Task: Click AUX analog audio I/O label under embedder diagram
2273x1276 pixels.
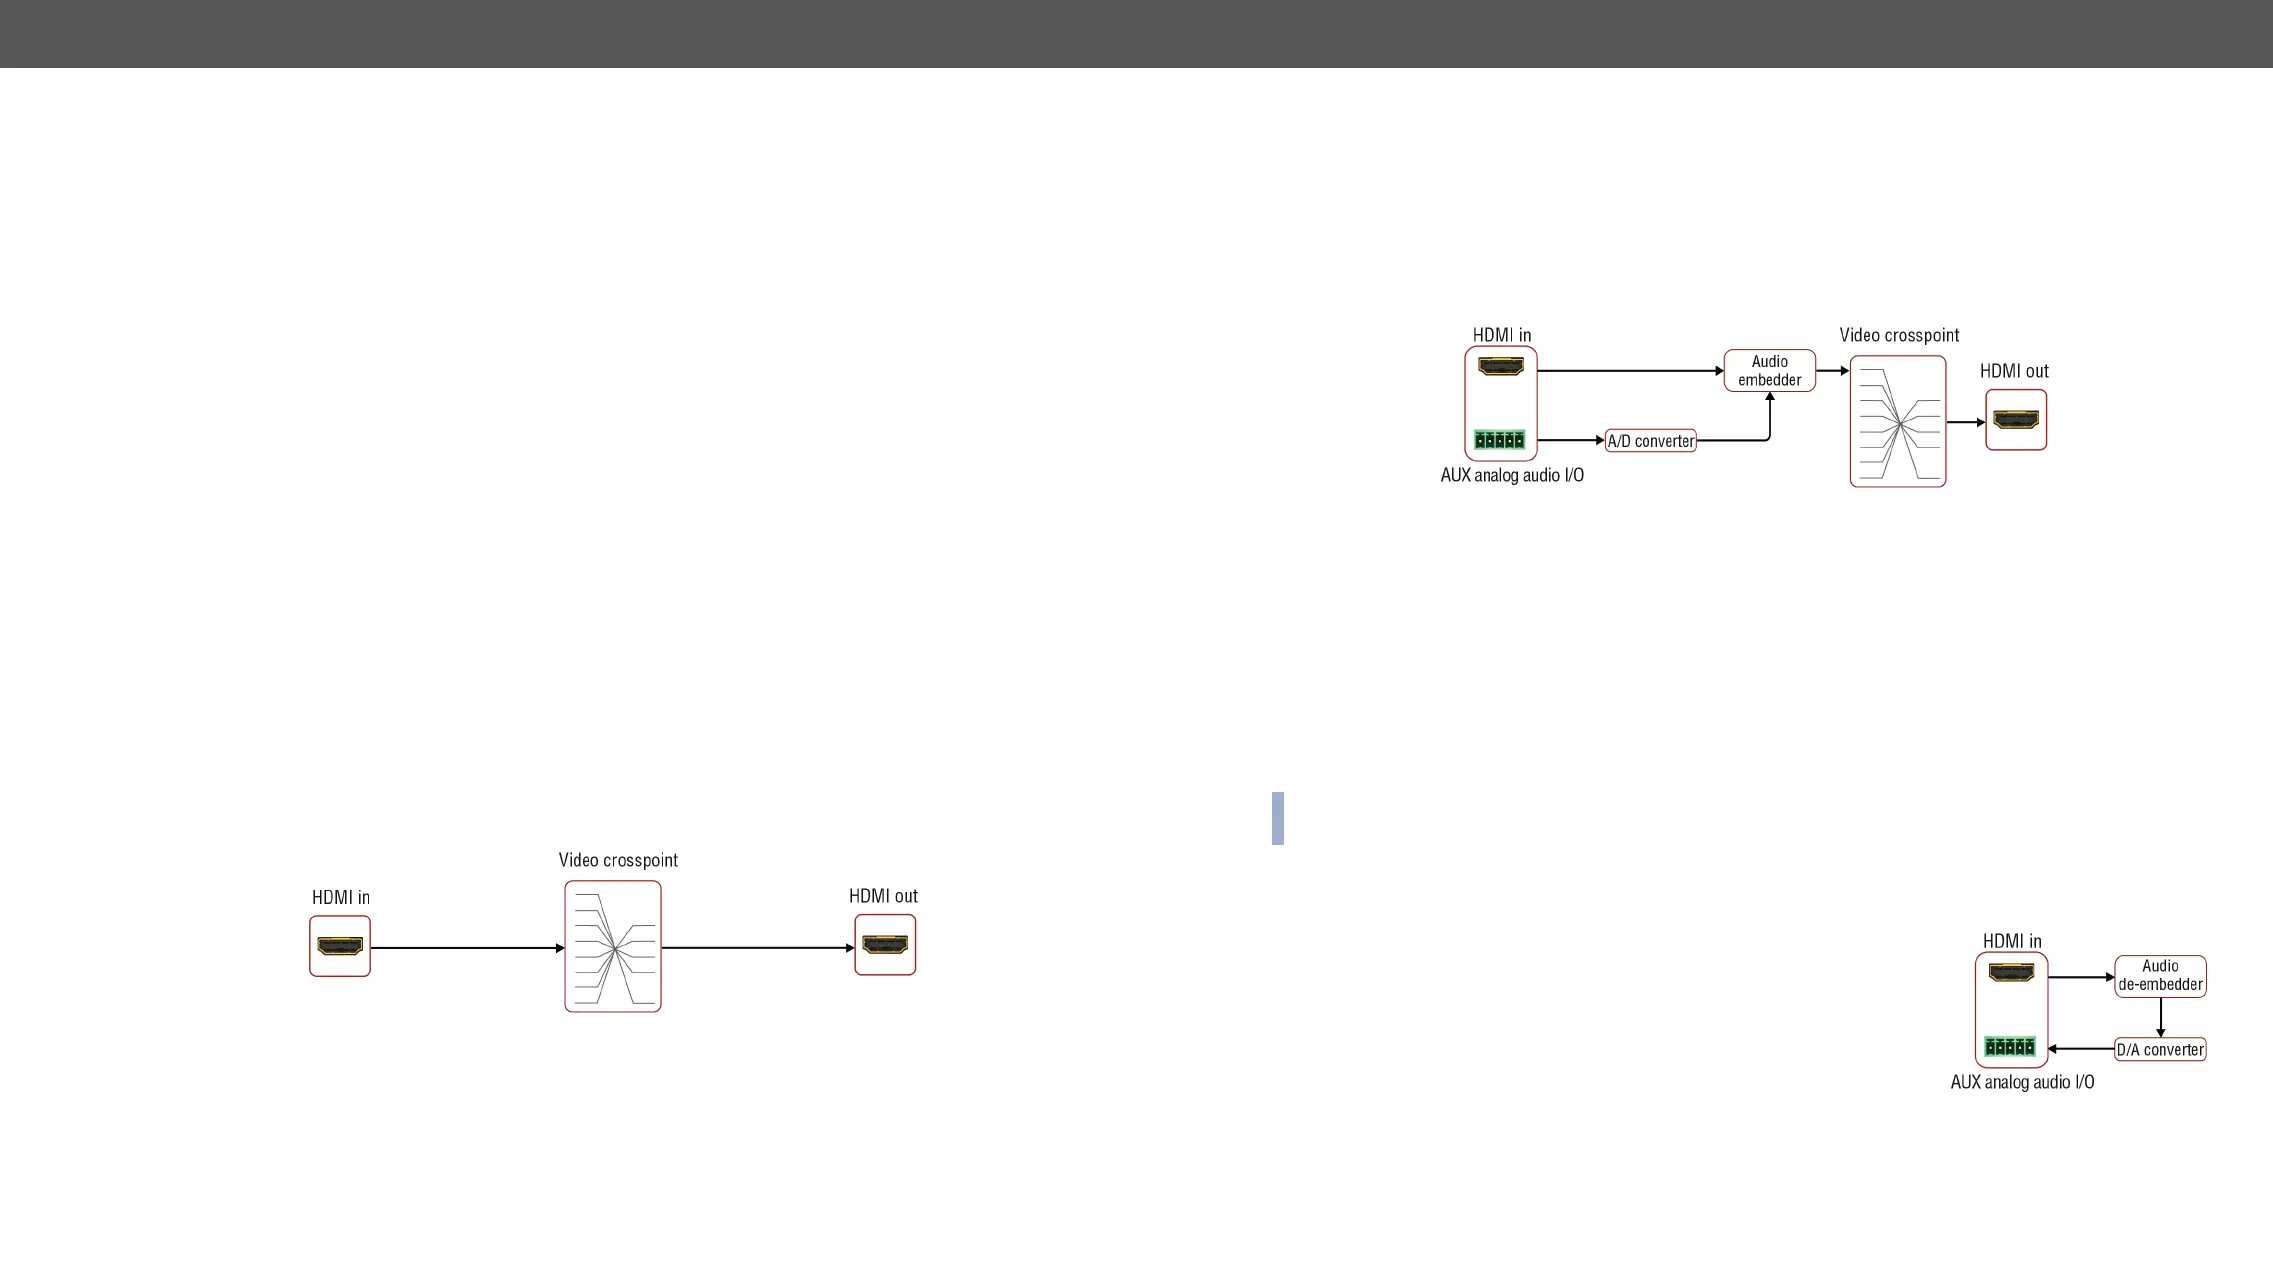Action: 1512,476
